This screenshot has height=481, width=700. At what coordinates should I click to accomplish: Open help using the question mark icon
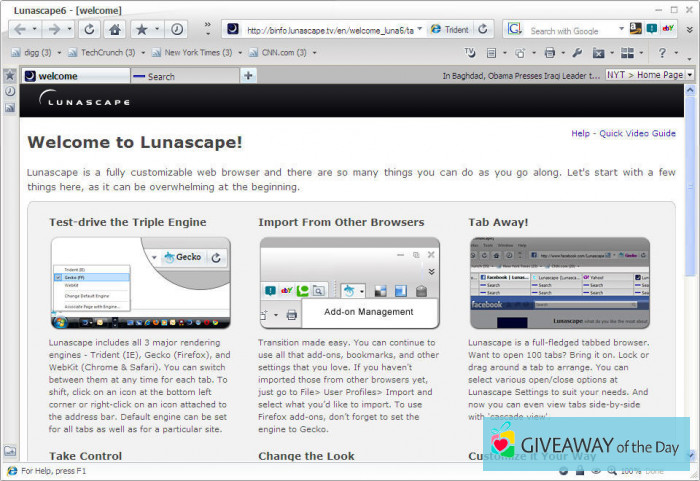point(662,53)
